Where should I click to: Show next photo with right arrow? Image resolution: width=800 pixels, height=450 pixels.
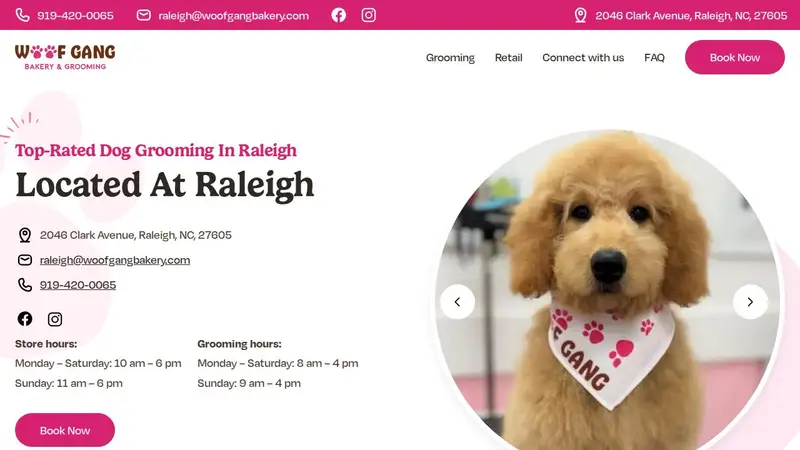tap(750, 302)
